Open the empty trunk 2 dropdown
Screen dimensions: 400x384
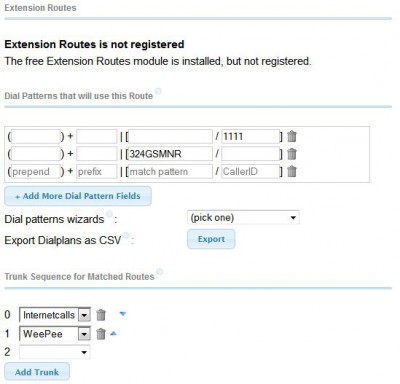pyautogui.click(x=55, y=352)
